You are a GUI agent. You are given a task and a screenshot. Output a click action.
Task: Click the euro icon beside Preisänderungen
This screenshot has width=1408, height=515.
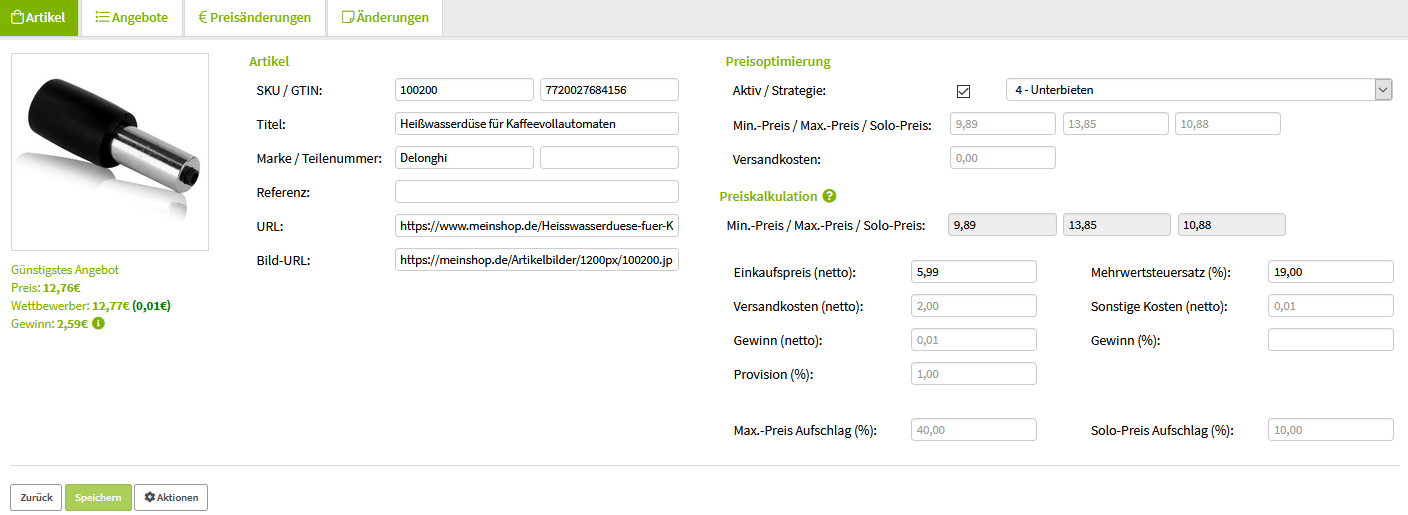point(202,17)
